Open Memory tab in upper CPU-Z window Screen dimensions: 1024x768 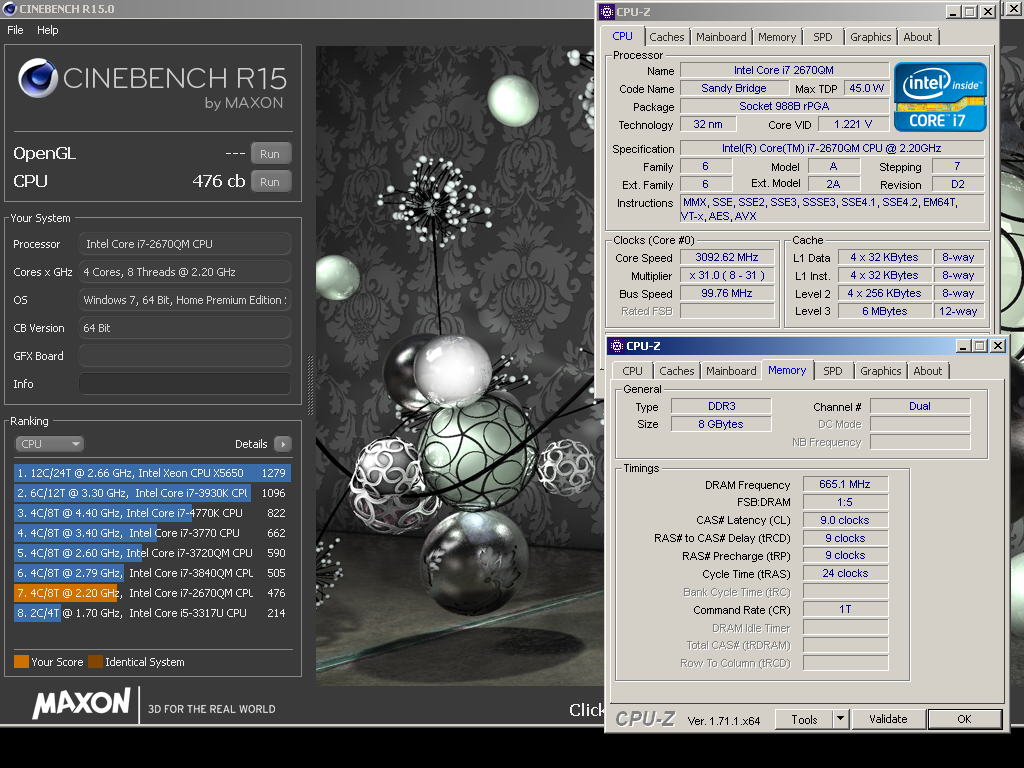tap(777, 37)
